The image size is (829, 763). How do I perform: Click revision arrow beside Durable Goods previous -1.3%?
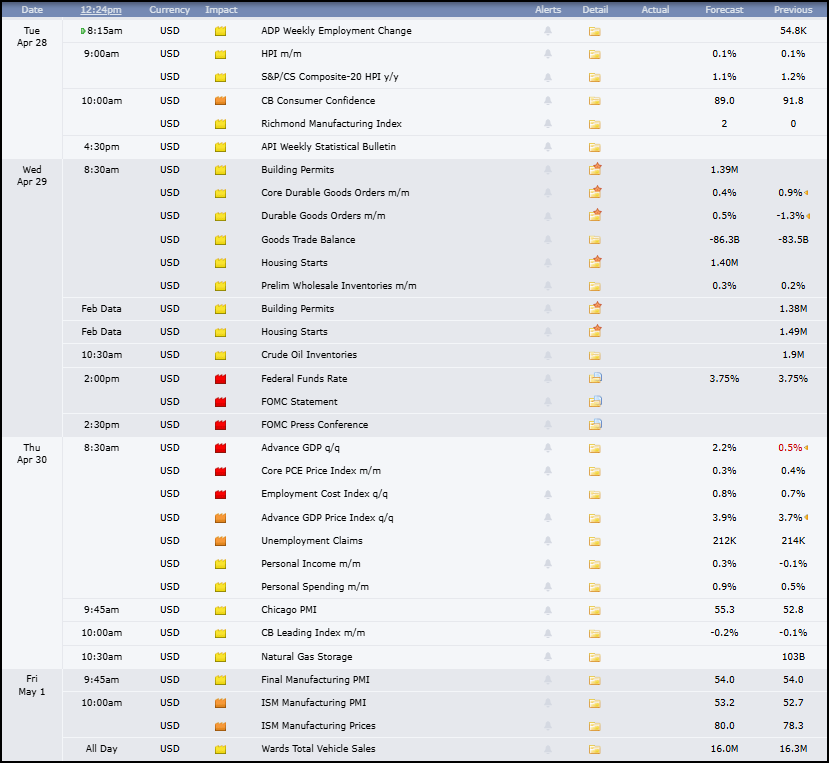pos(808,216)
